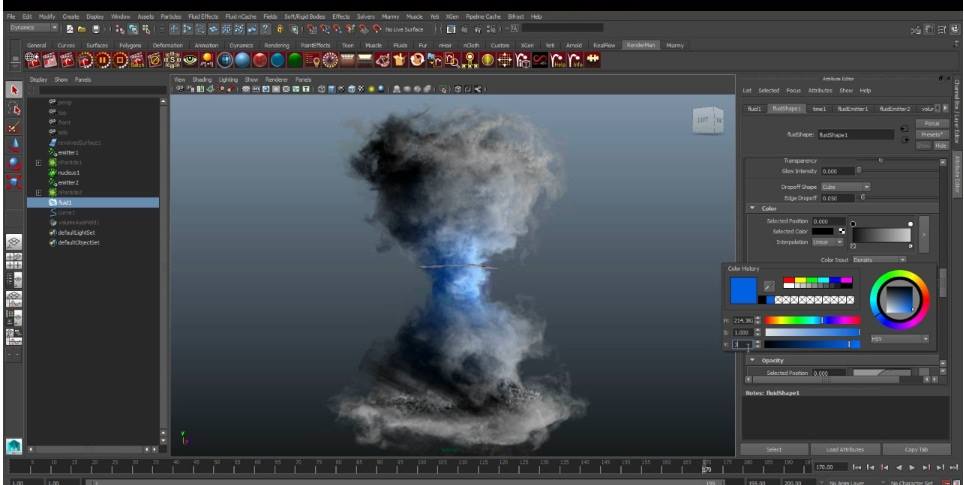Click the saturation slider bar
Screen dimensions: 964x485
click(812, 332)
